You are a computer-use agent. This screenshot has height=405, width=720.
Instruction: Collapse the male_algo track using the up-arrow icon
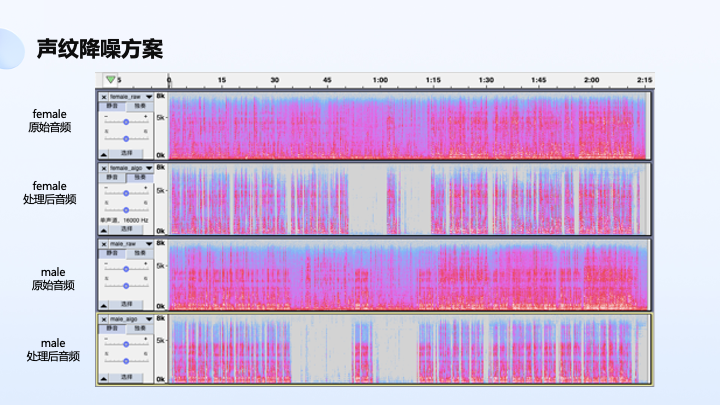click(x=104, y=378)
